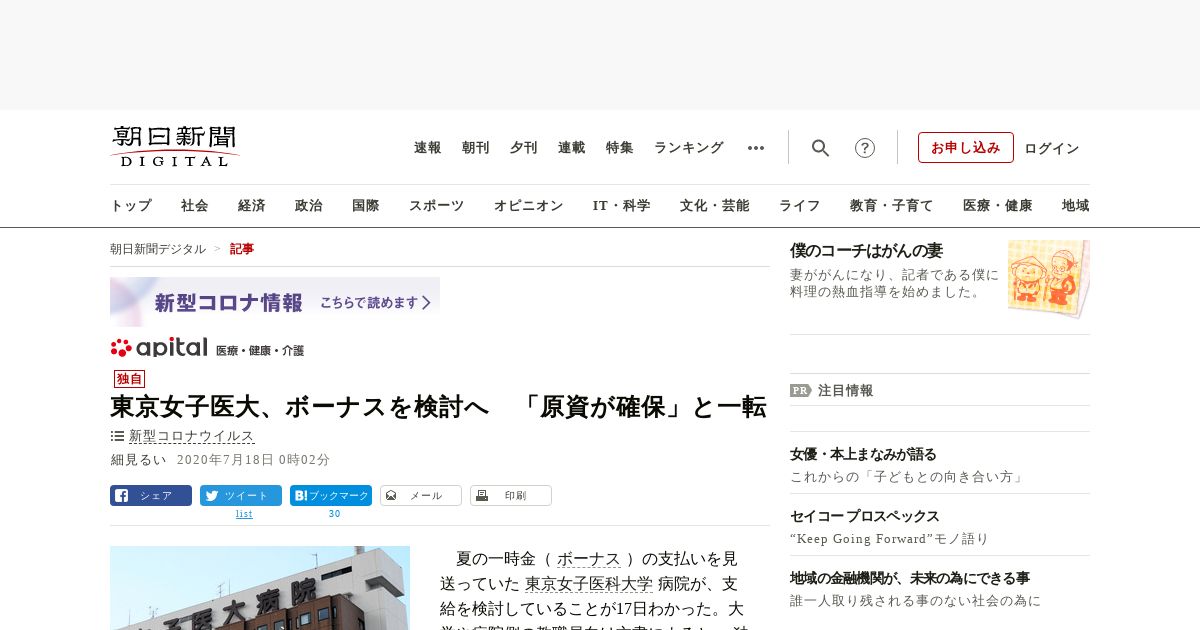1200x630 pixels.
Task: Bookmark article with B!ブックマーク button
Action: (x=331, y=495)
